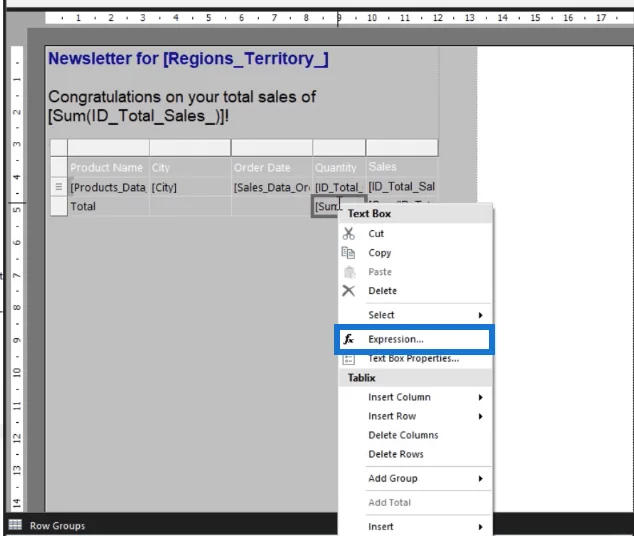Open Expression... from the context menu
The height and width of the screenshot is (536, 634).
pyautogui.click(x=414, y=339)
